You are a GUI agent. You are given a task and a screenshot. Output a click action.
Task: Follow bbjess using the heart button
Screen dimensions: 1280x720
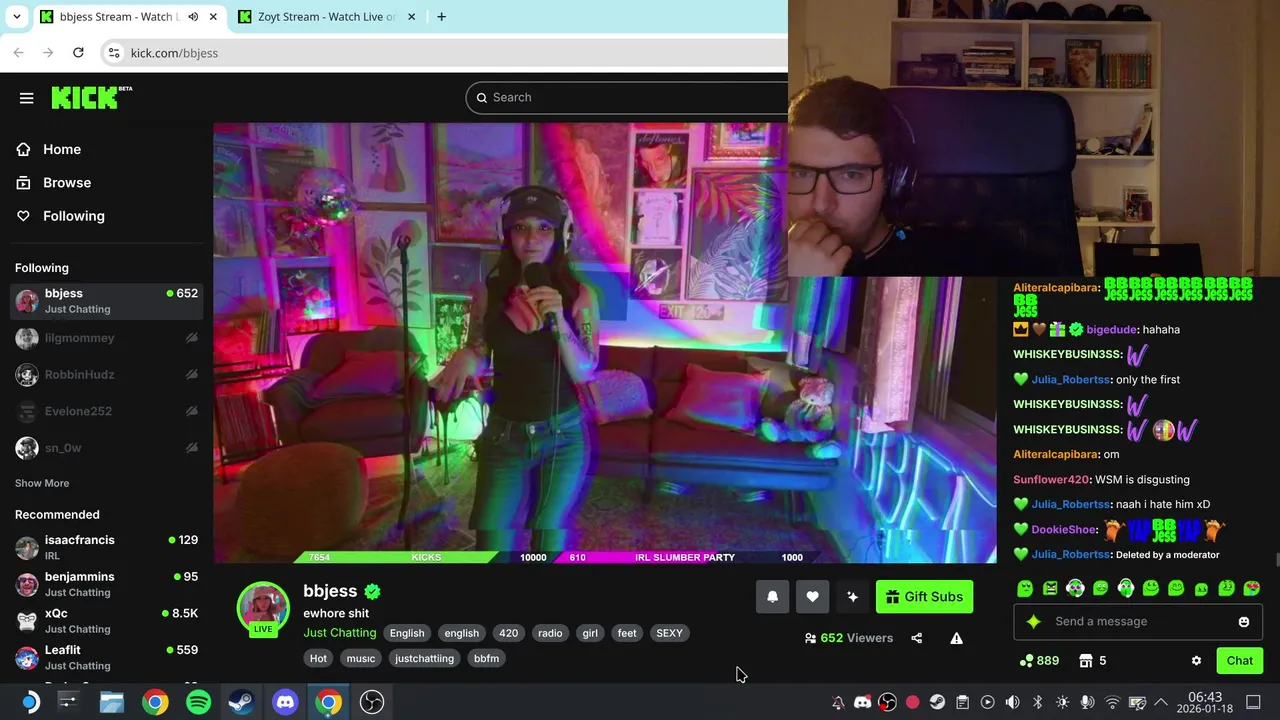point(812,597)
